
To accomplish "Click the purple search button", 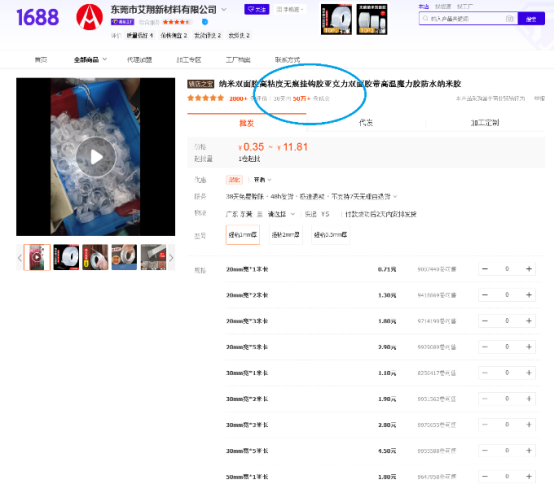I will coord(531,18).
